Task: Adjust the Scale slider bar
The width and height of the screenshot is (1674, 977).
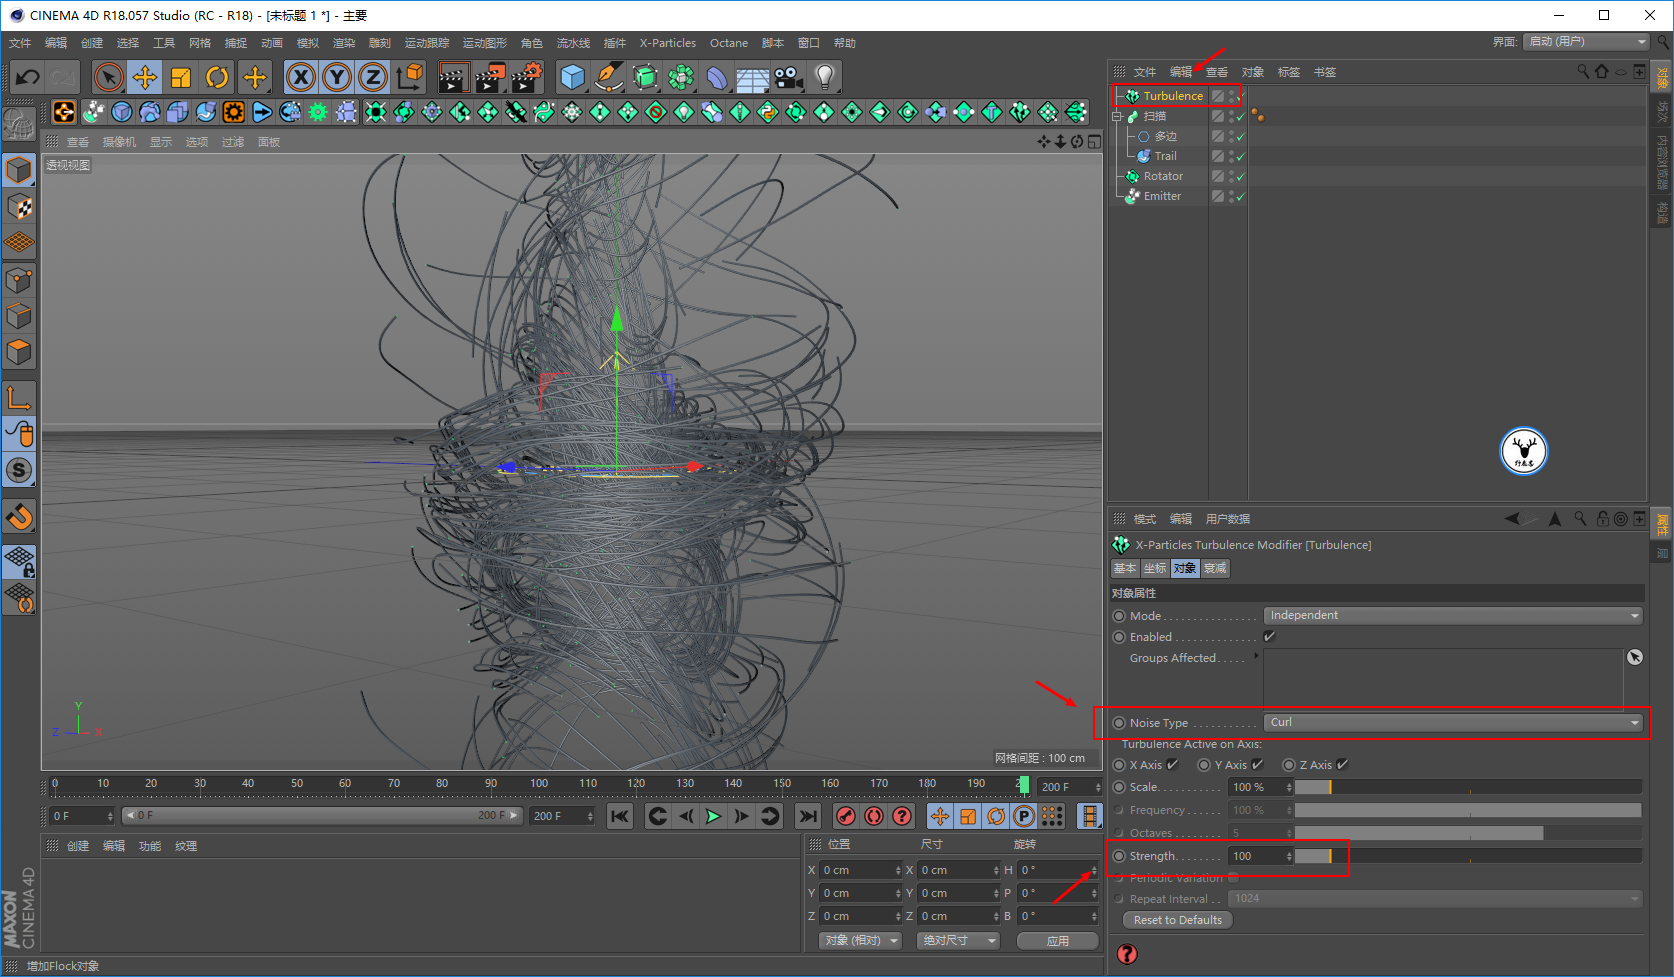Action: pos(1468,787)
